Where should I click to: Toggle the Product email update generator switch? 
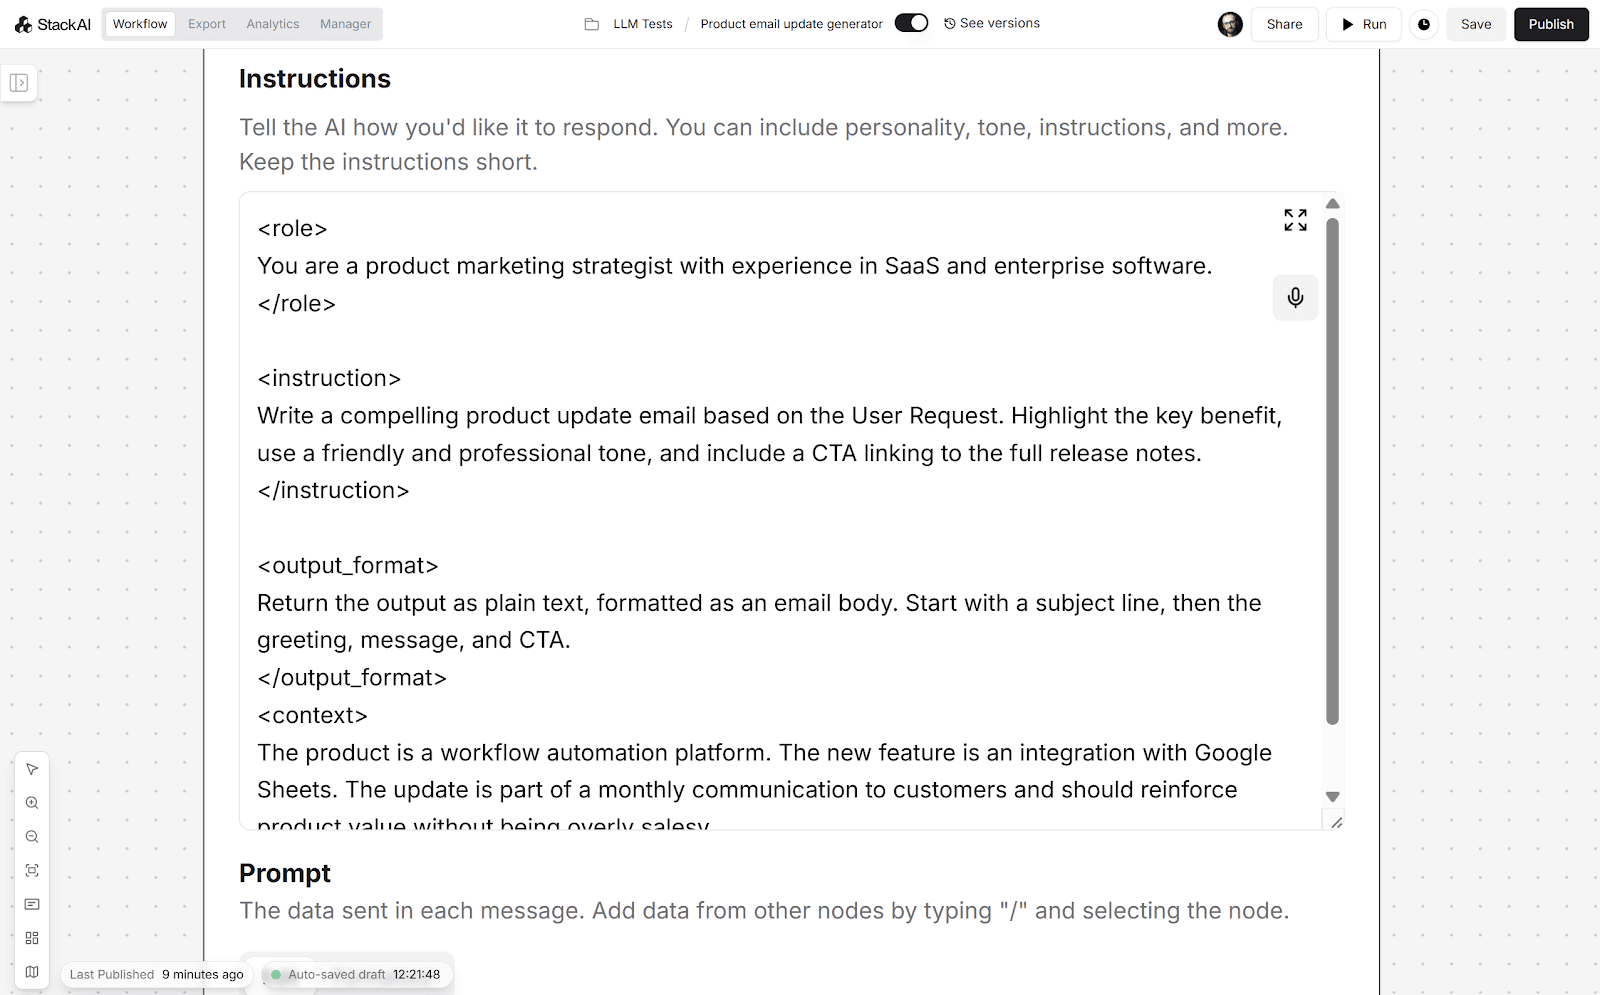pyautogui.click(x=911, y=23)
